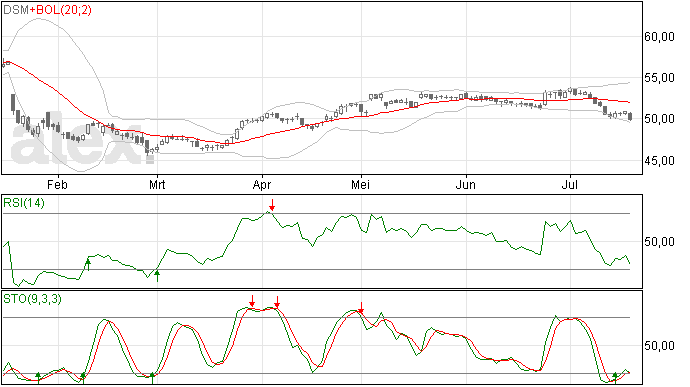Select the +BOL(20;2) indicator label

coord(61,10)
